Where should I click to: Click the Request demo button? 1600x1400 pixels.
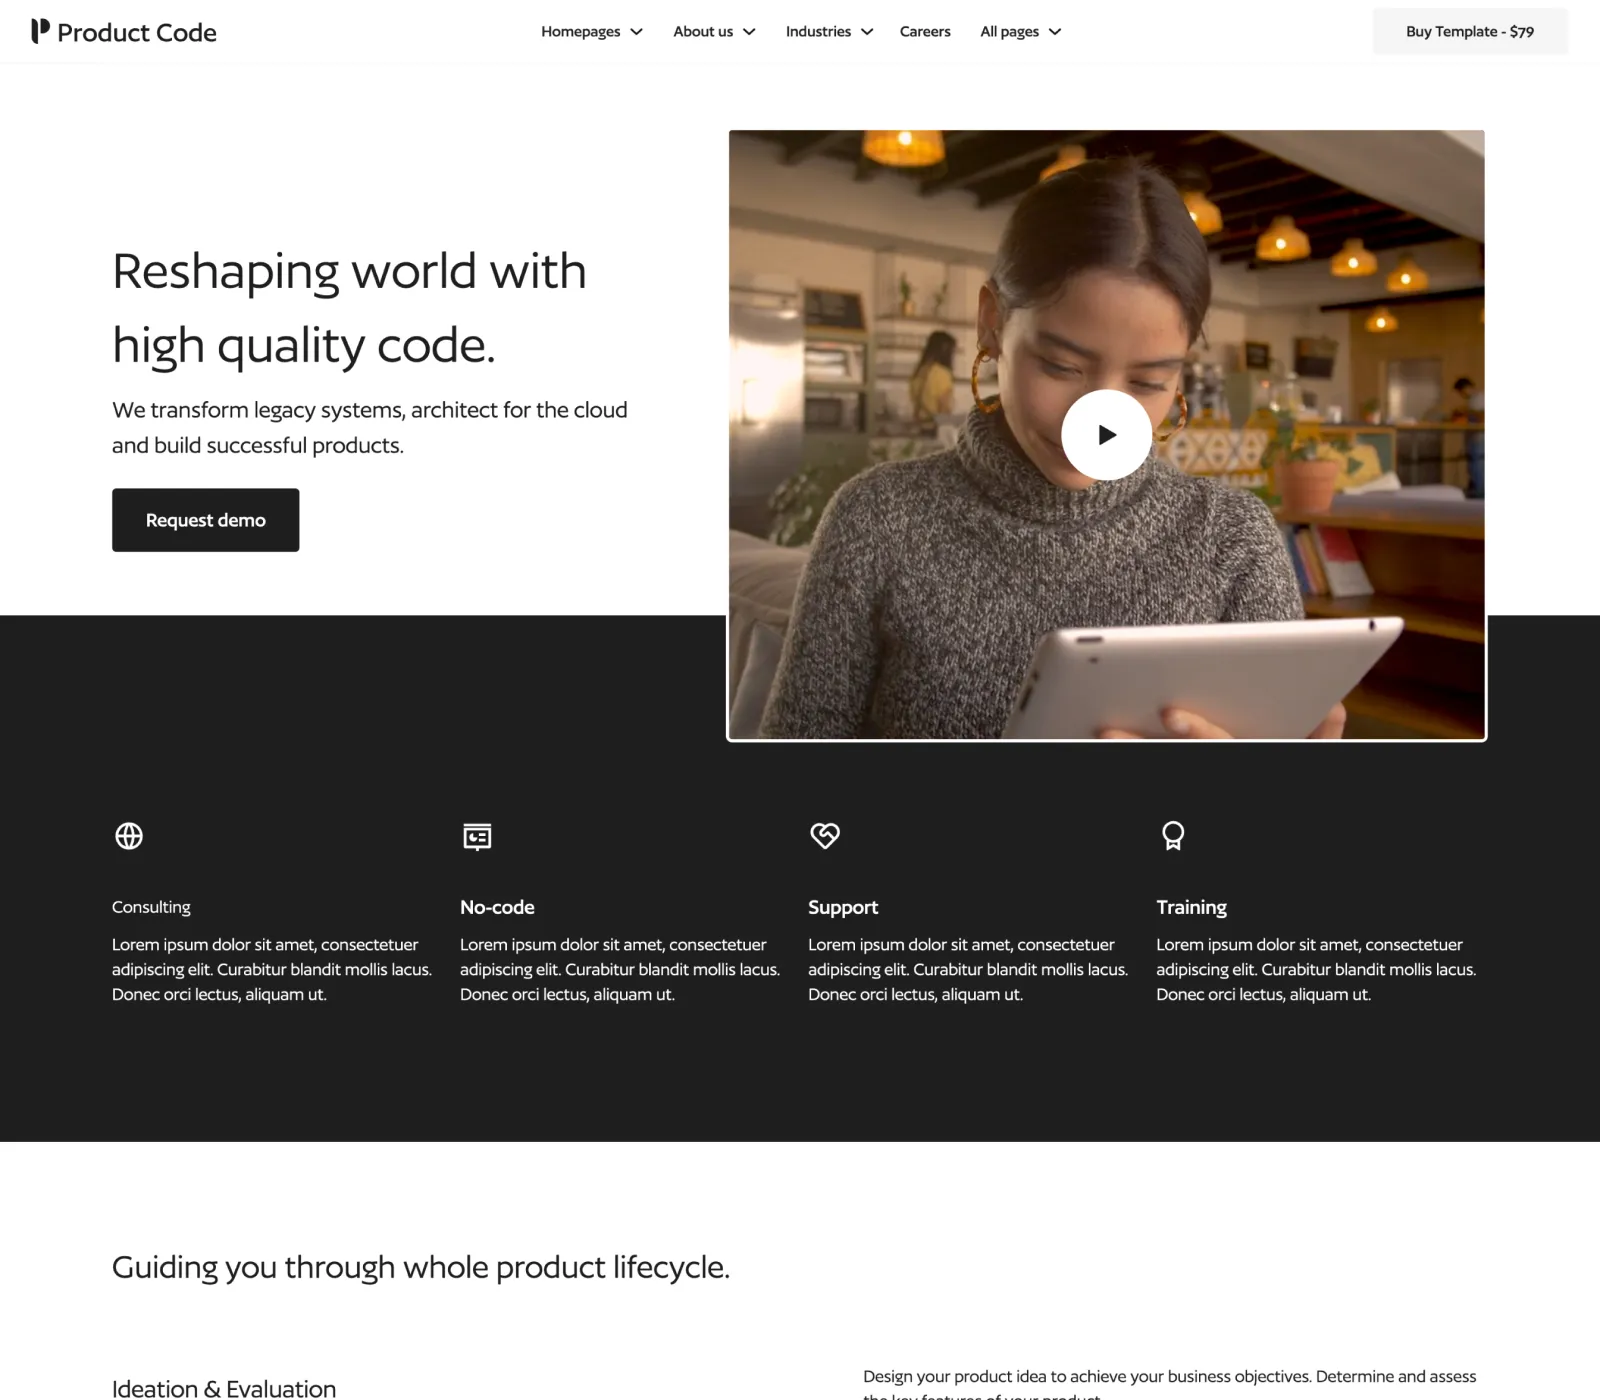[x=205, y=520]
